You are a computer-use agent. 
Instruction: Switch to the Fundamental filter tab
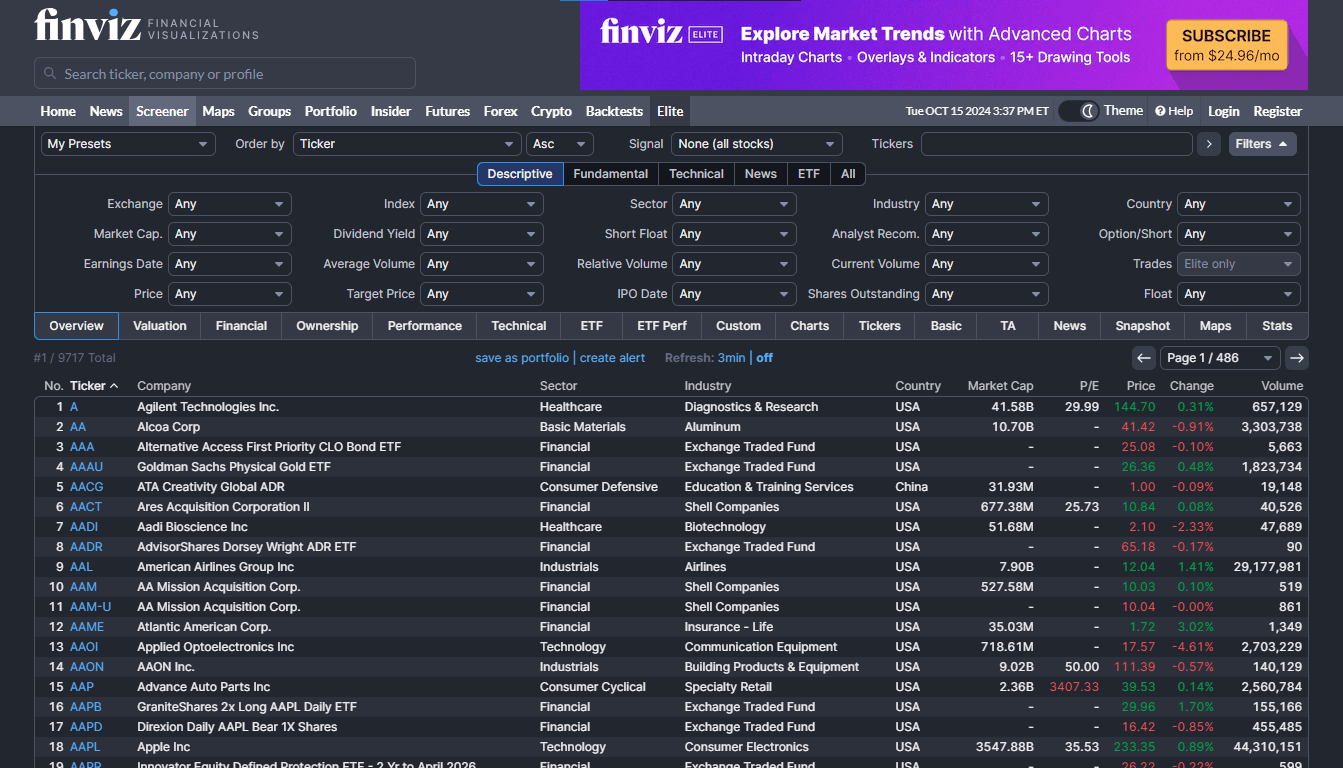(x=610, y=173)
